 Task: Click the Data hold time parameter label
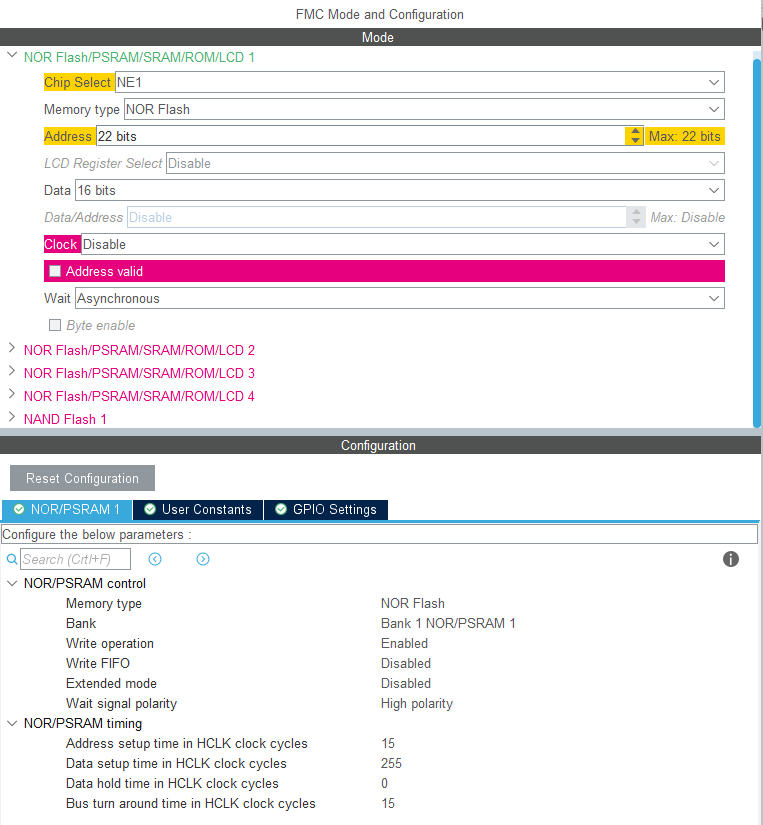172,783
